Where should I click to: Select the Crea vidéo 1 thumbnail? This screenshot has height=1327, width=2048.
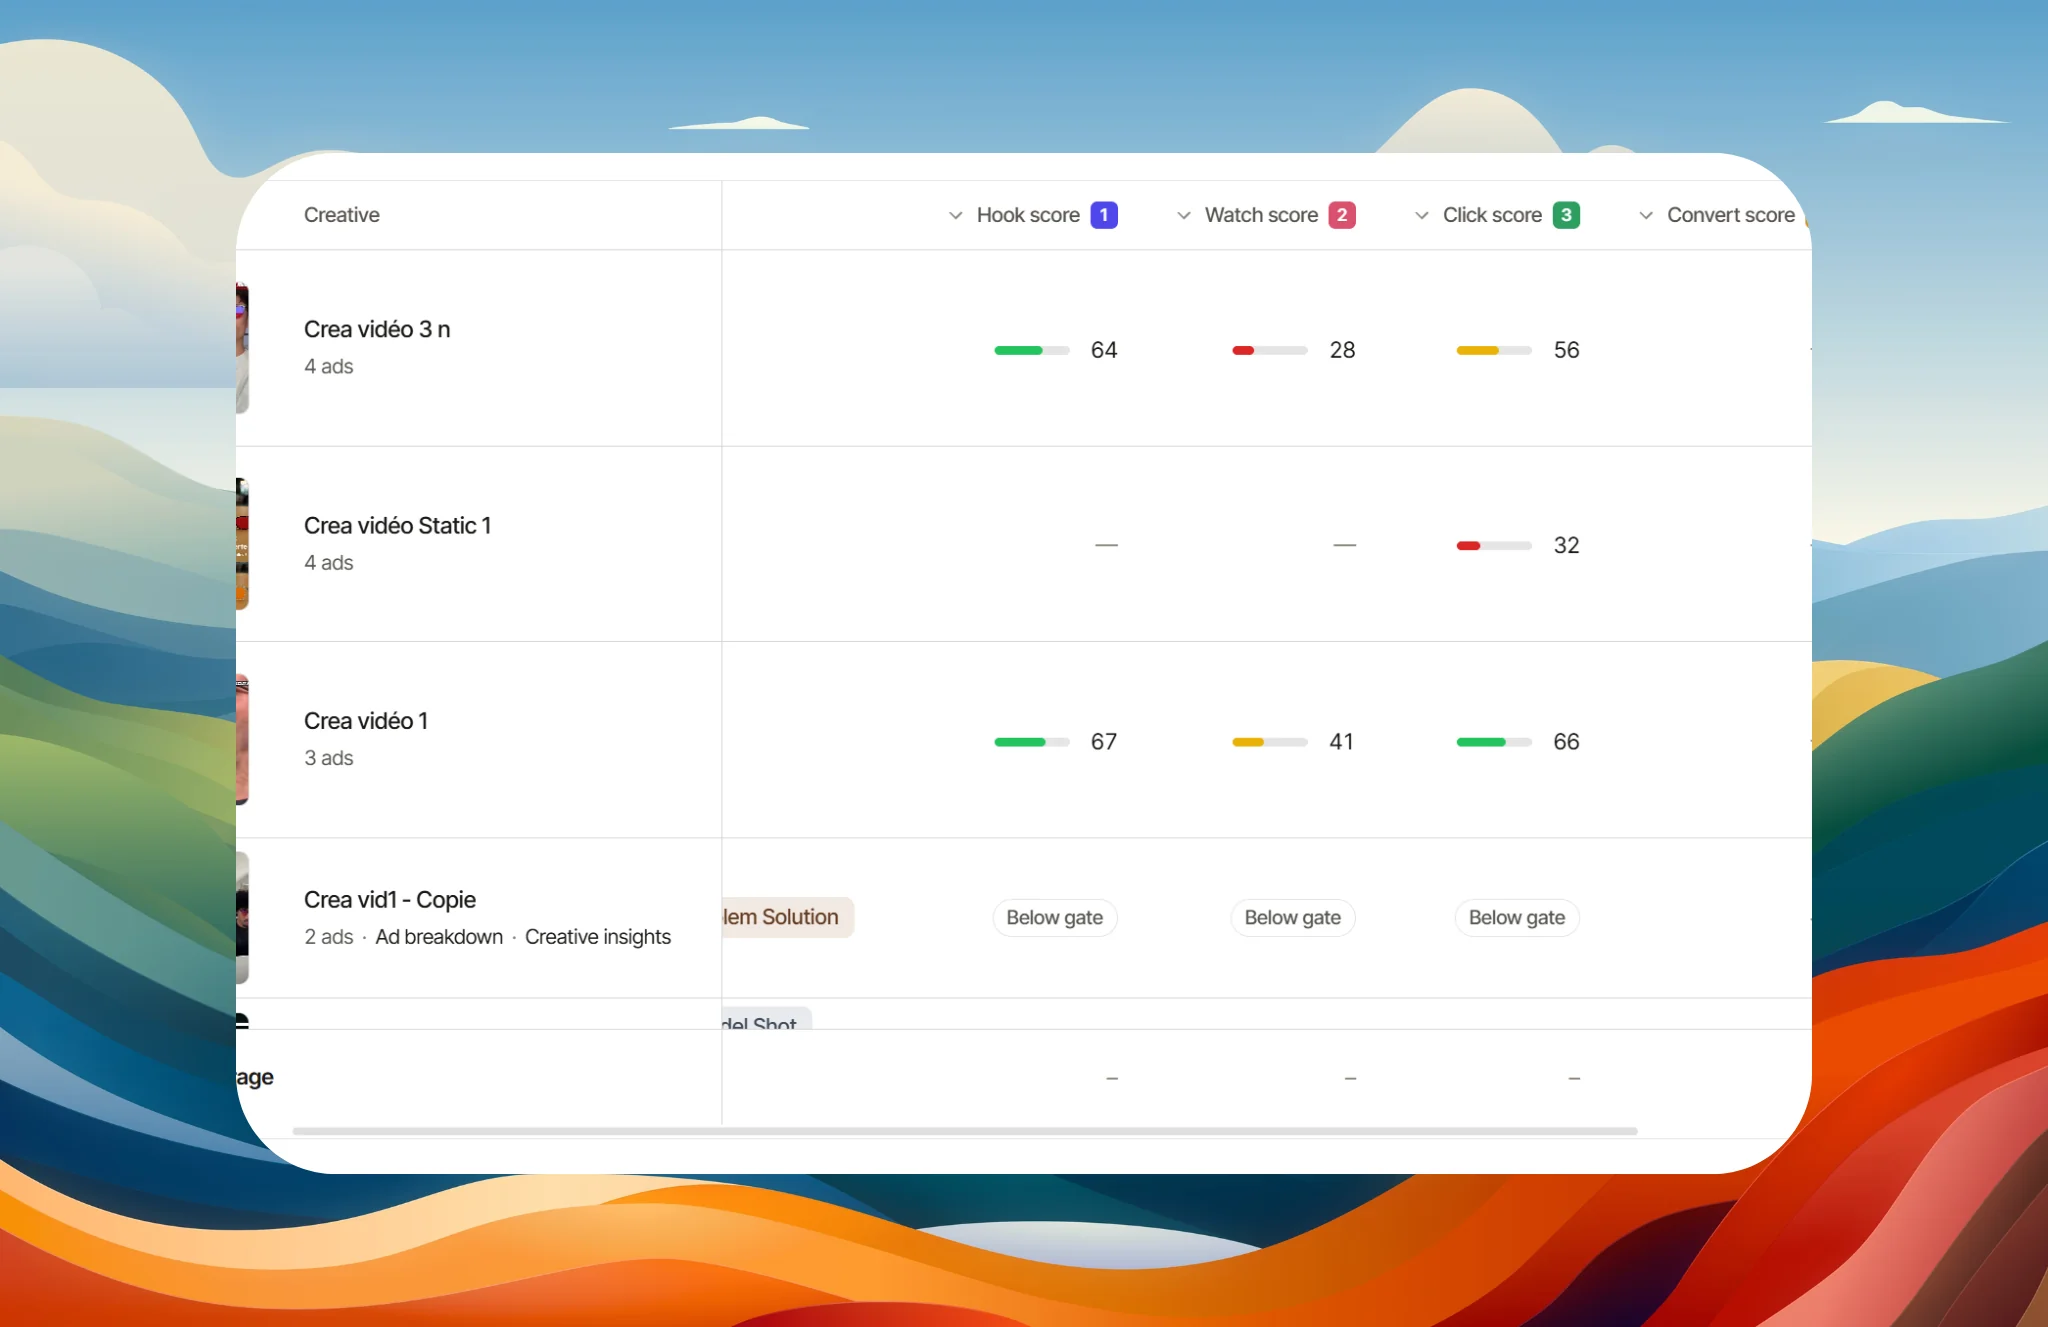(242, 740)
